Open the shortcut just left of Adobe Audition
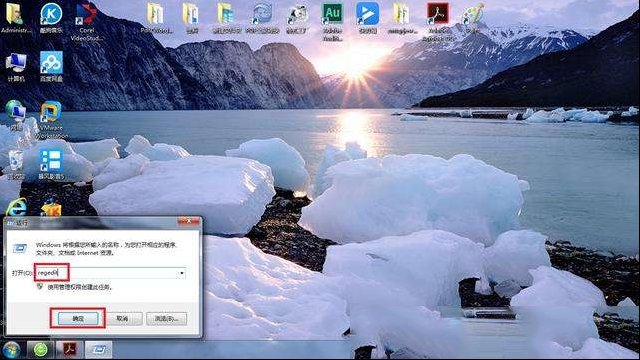The image size is (640, 360). tap(297, 18)
